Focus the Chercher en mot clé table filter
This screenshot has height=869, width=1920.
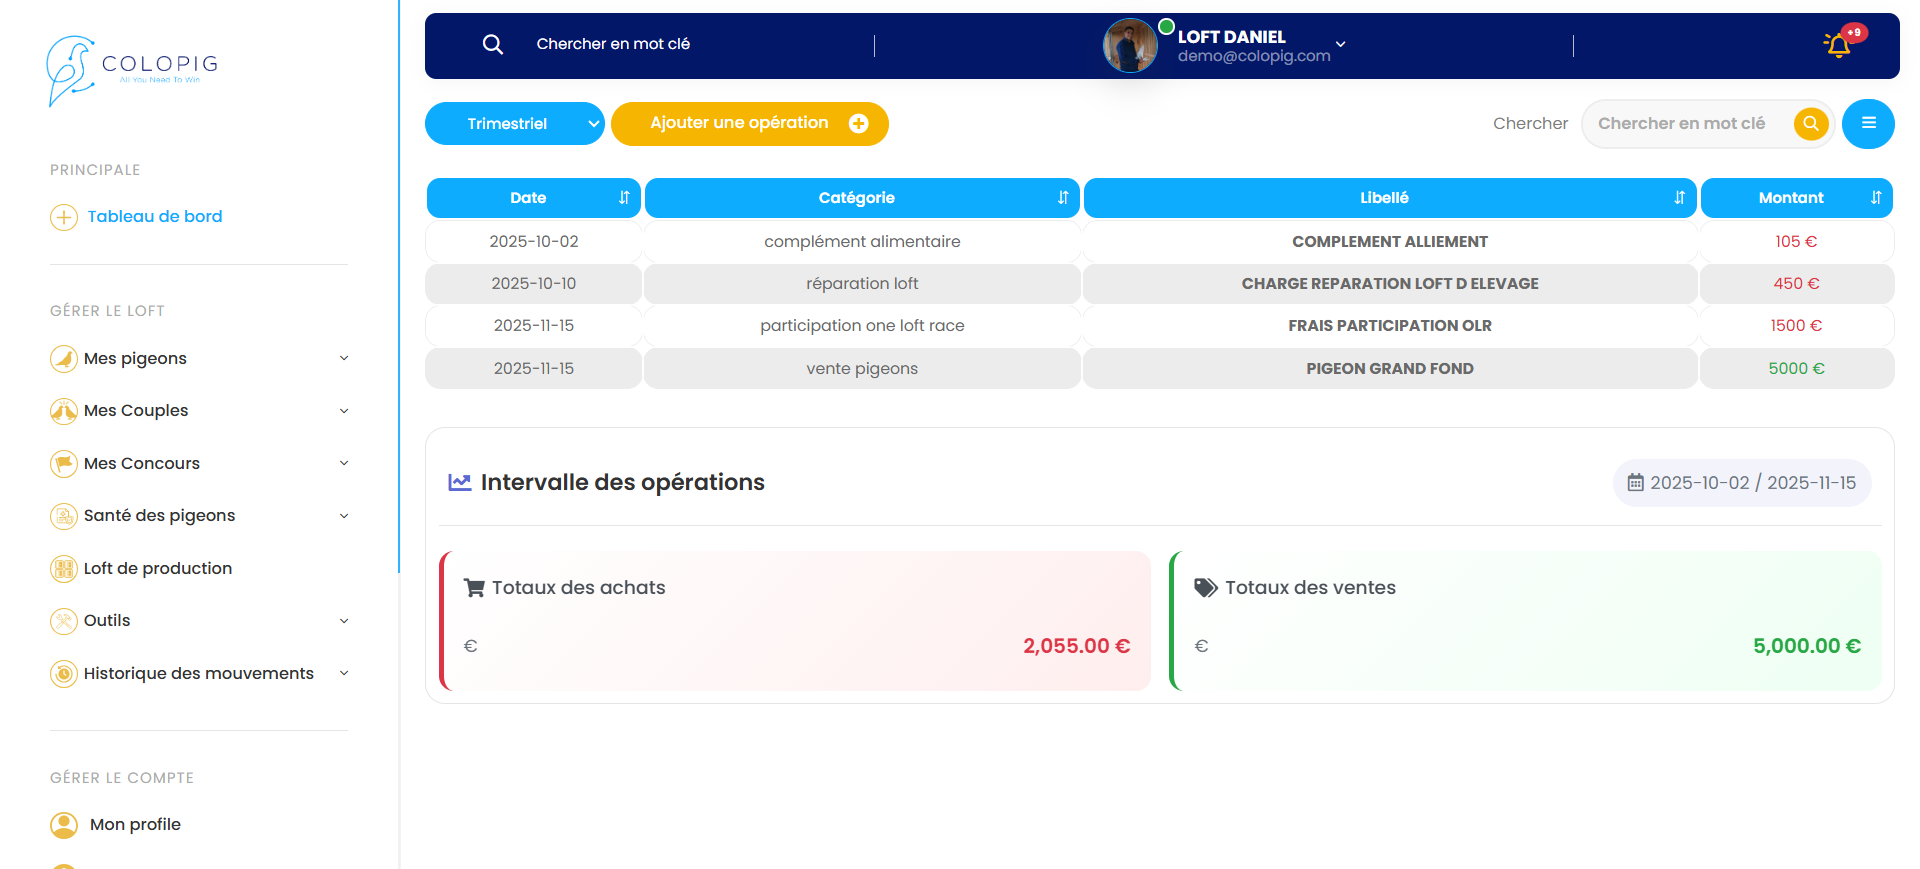(1690, 124)
